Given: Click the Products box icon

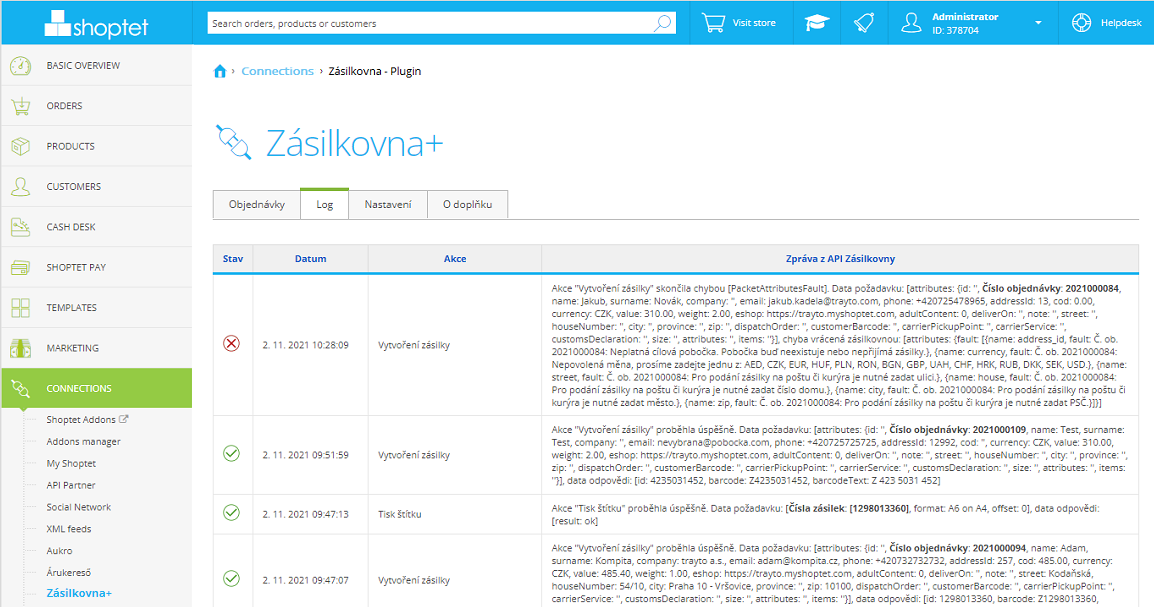Looking at the screenshot, I should tap(21, 146).
